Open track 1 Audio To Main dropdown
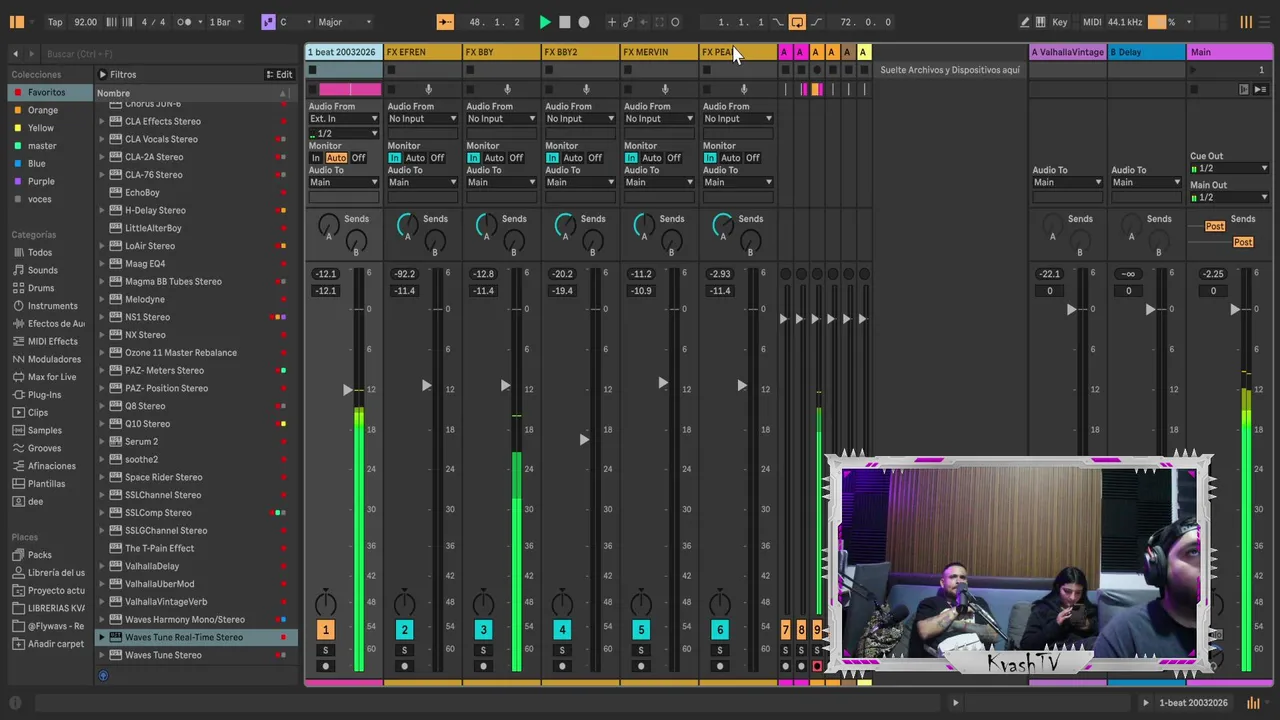 click(344, 182)
